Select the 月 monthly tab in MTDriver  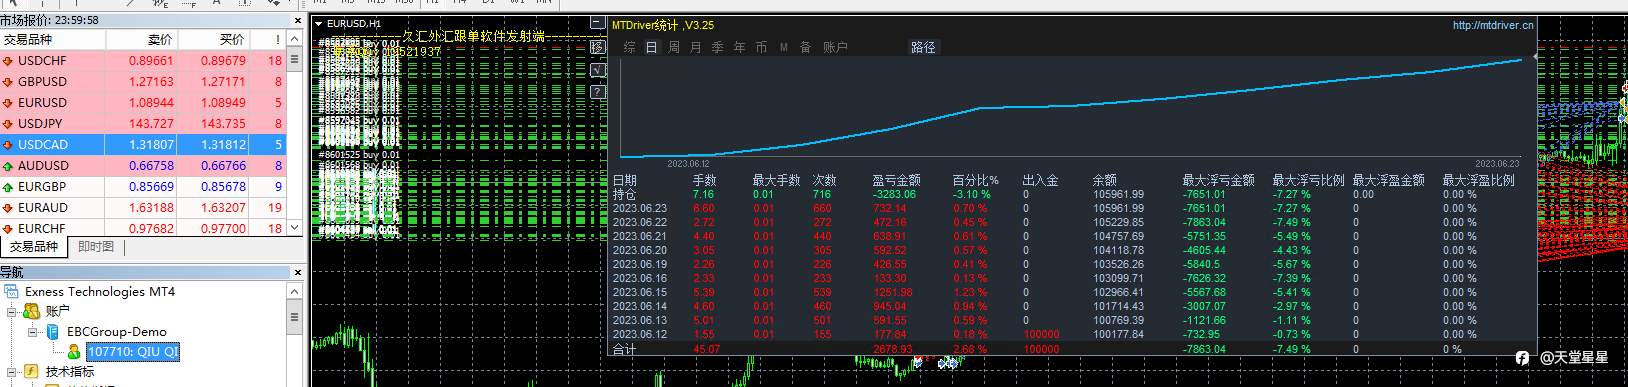[695, 47]
